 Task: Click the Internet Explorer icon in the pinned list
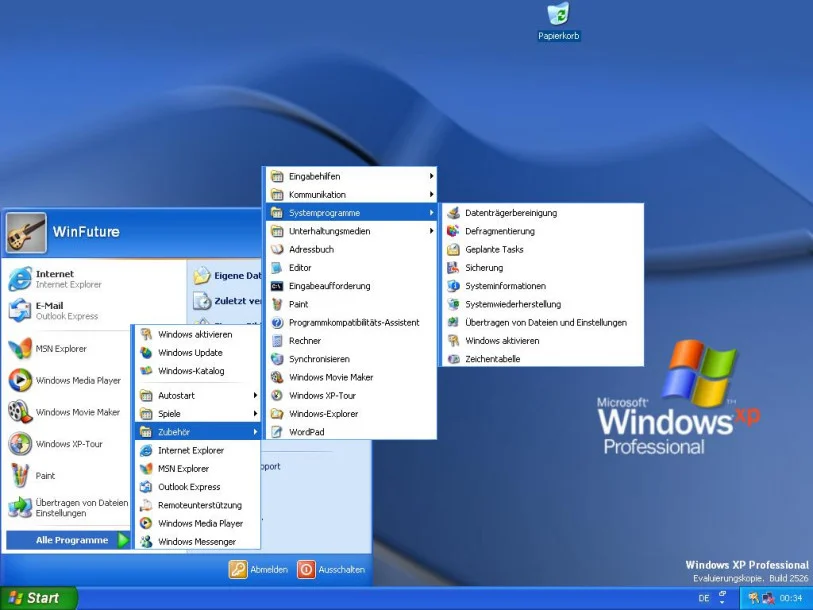[19, 279]
